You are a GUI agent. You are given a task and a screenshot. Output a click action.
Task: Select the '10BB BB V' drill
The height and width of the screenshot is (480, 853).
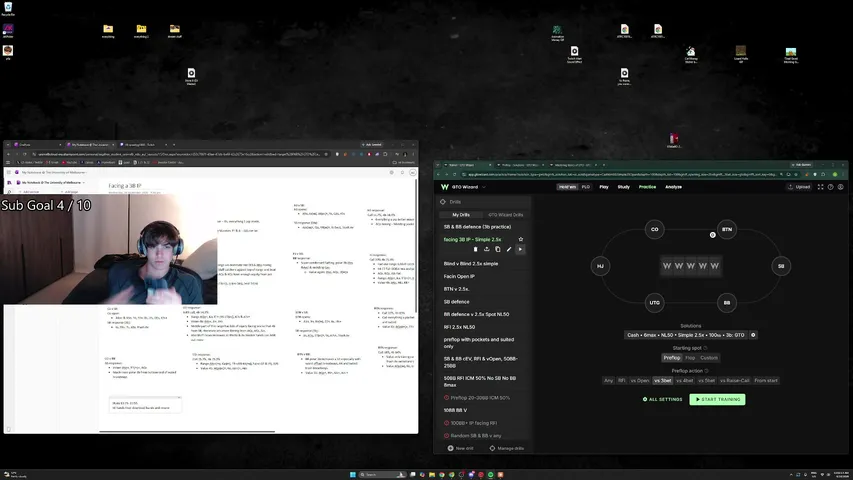coord(455,410)
